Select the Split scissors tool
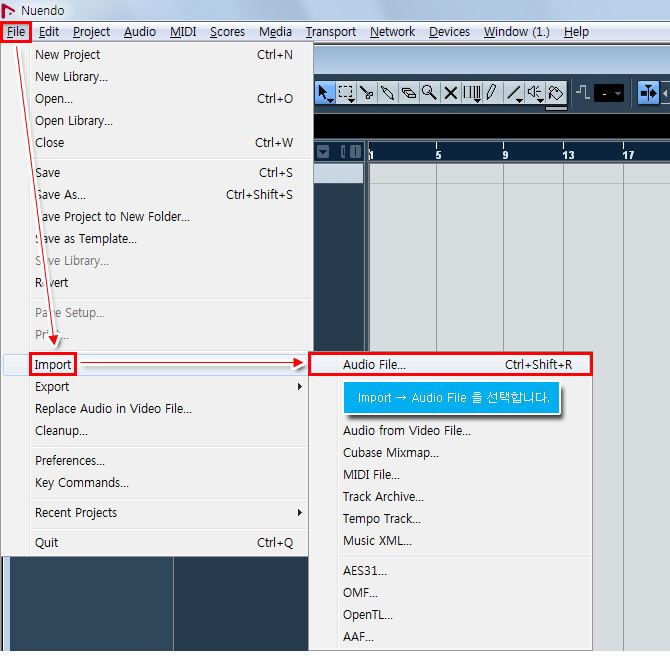 (367, 93)
